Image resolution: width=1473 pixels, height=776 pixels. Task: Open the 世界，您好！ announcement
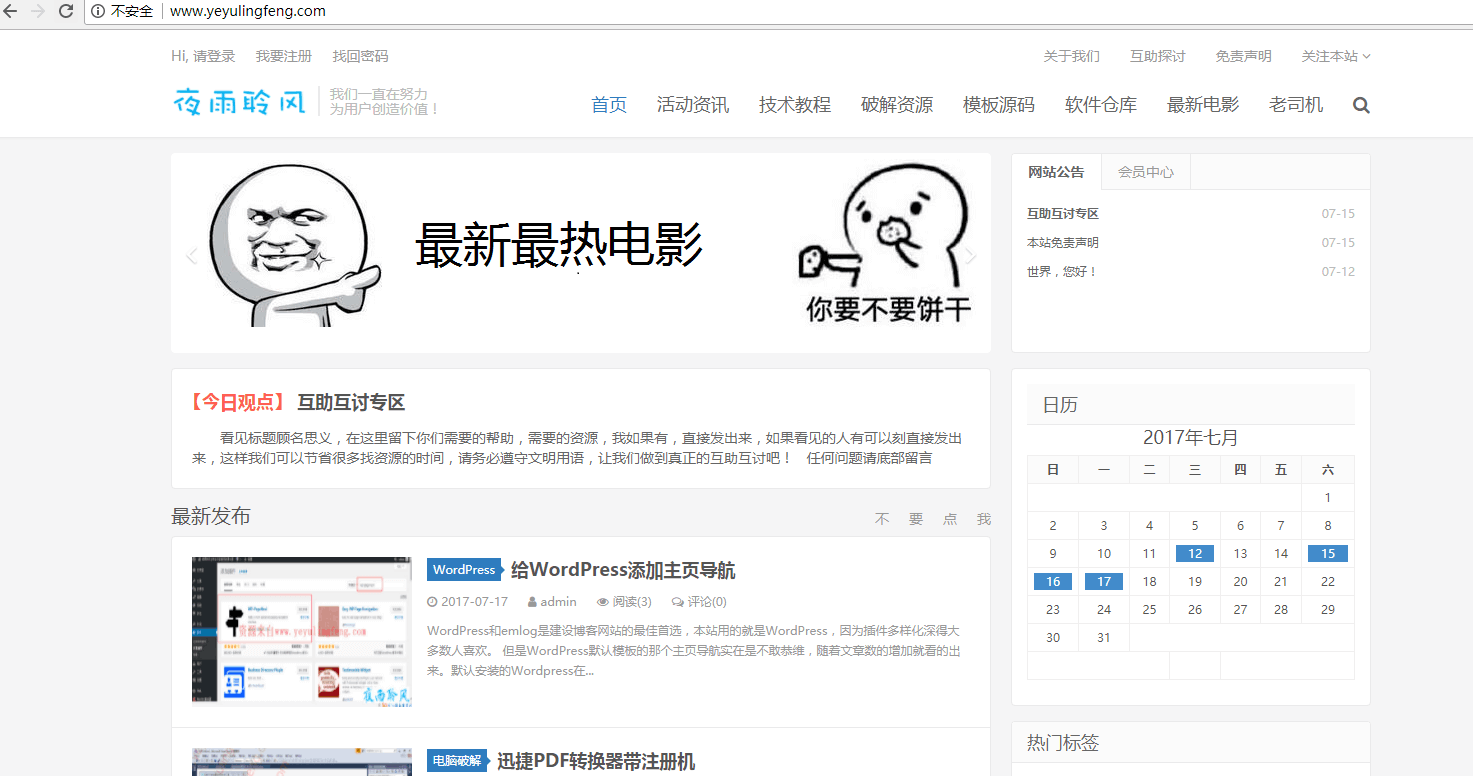point(1062,272)
